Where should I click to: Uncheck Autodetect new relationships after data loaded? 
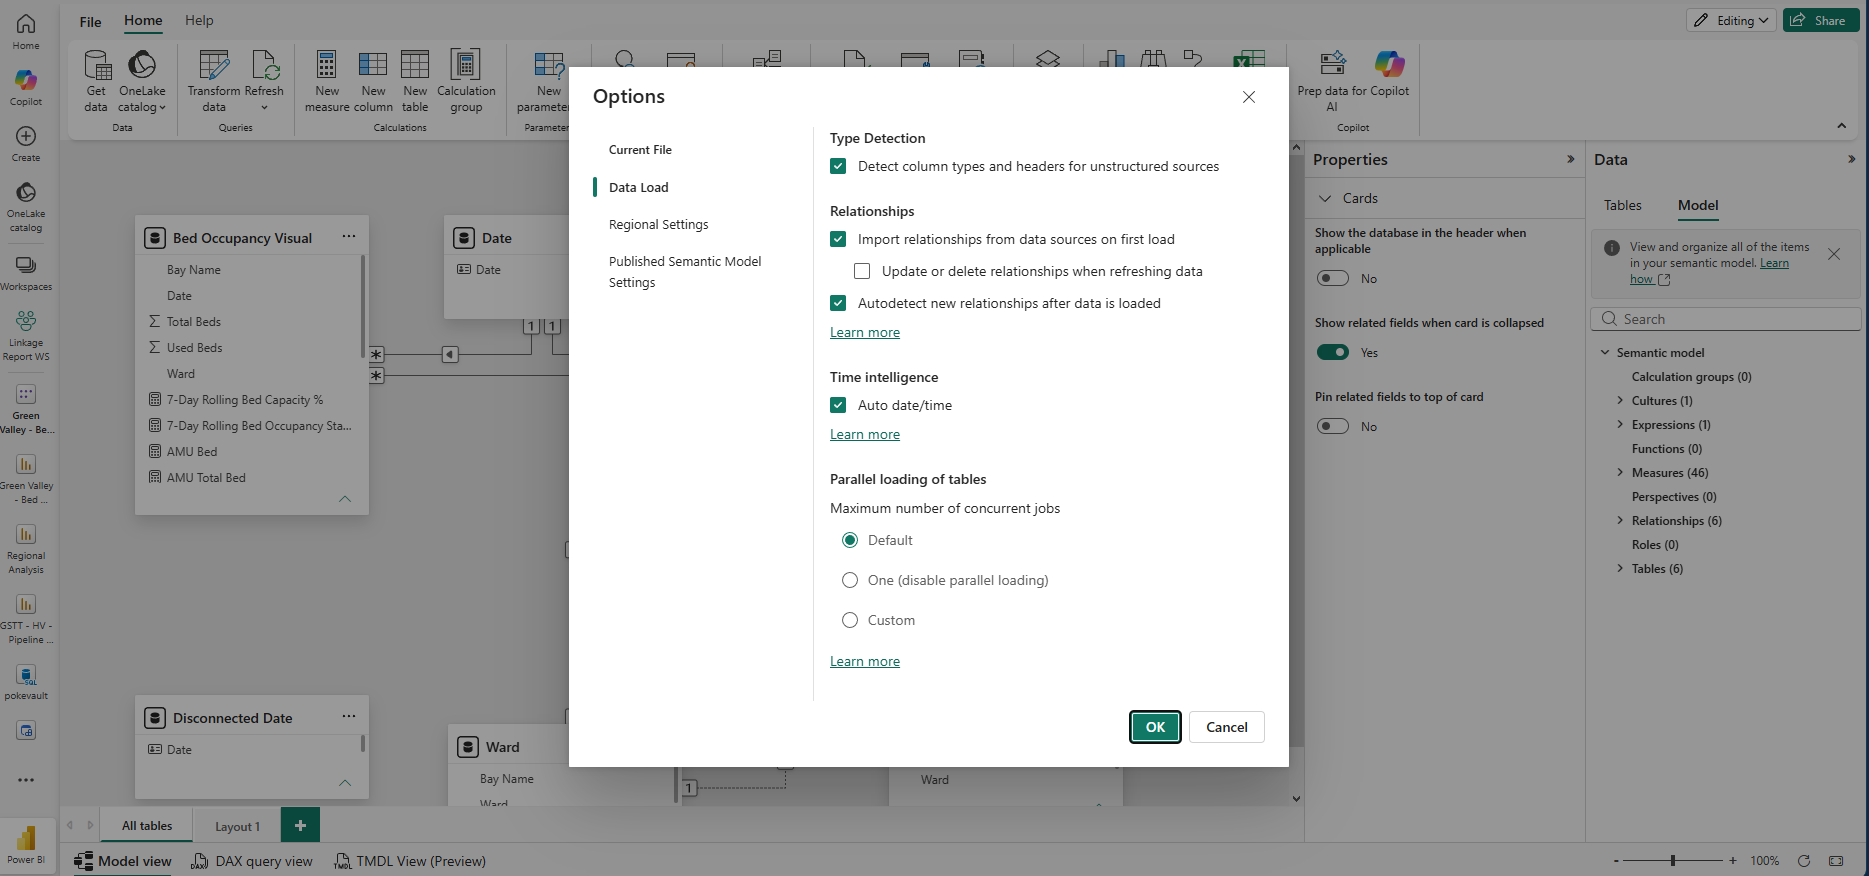point(838,303)
